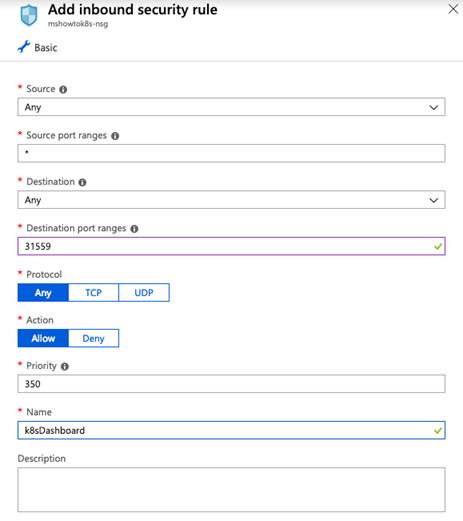Select UDP protocol
The width and height of the screenshot is (463, 521).
click(144, 293)
